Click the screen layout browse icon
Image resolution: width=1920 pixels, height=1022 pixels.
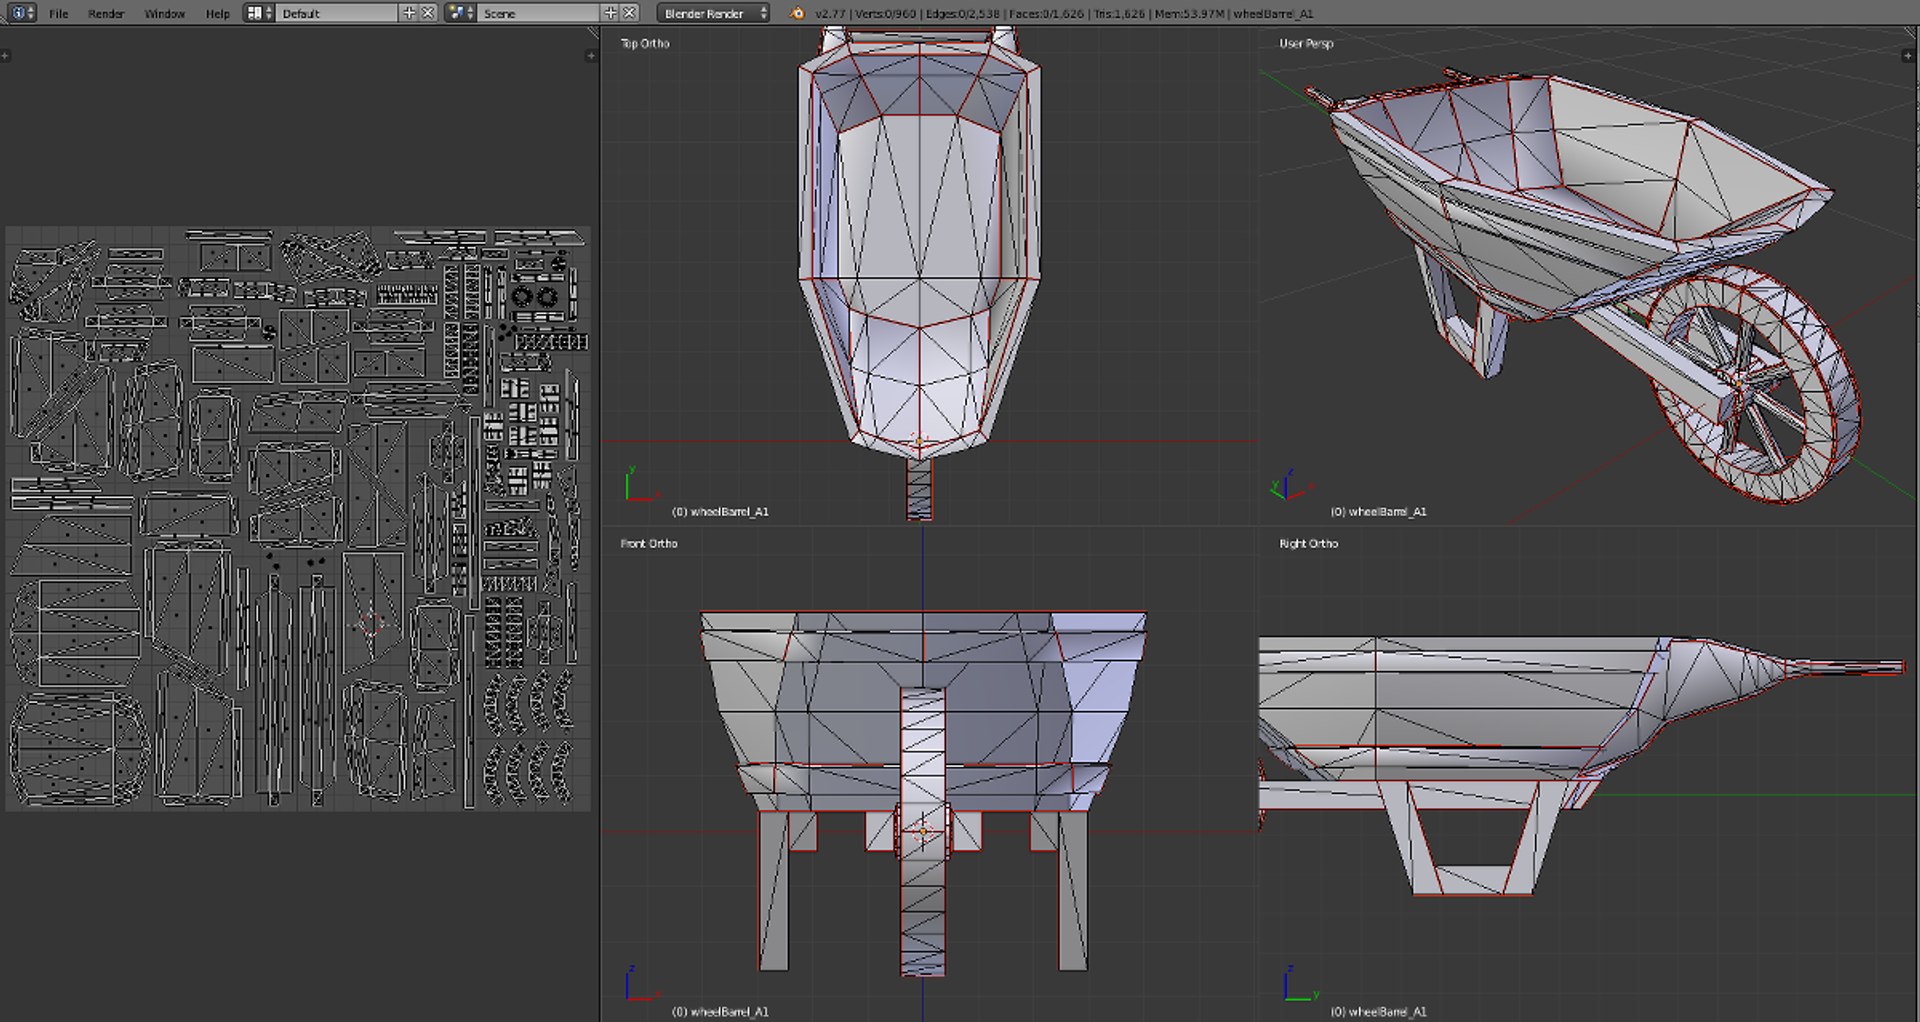click(x=258, y=13)
